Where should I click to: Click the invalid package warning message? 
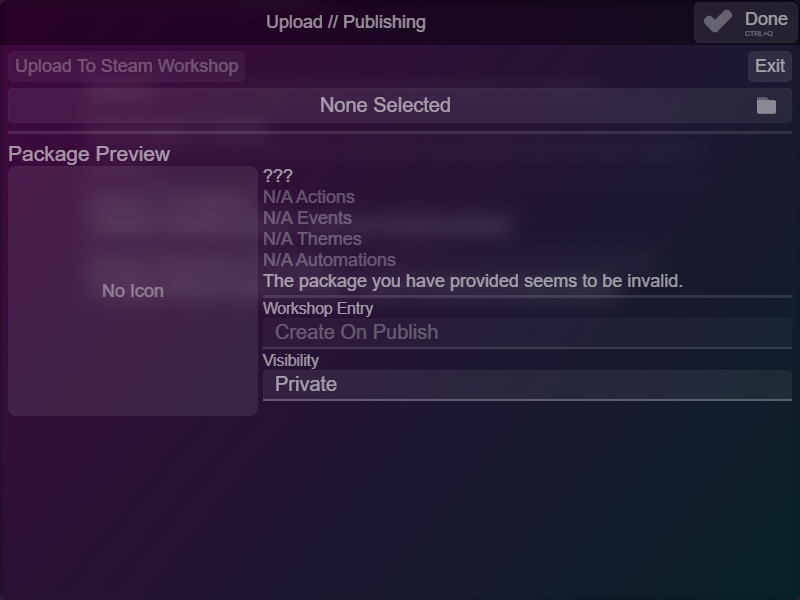[473, 281]
